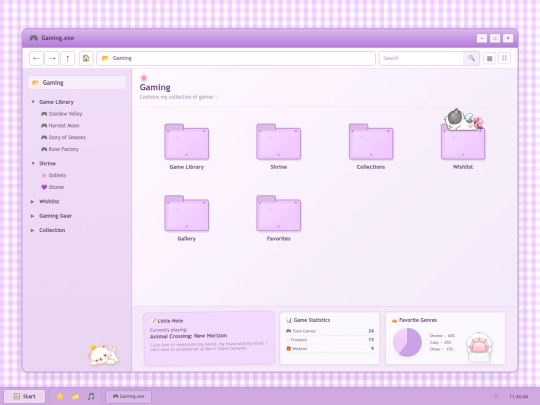This screenshot has height=405, width=540.
Task: Select the Gaming root sidebar item
Action: point(77,83)
